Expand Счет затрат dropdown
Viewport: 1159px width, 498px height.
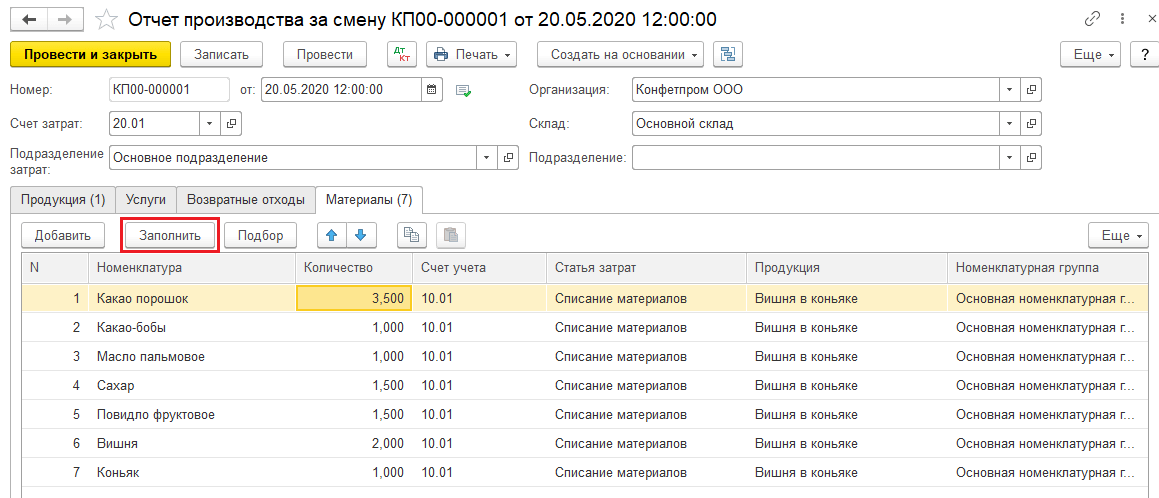coord(211,123)
